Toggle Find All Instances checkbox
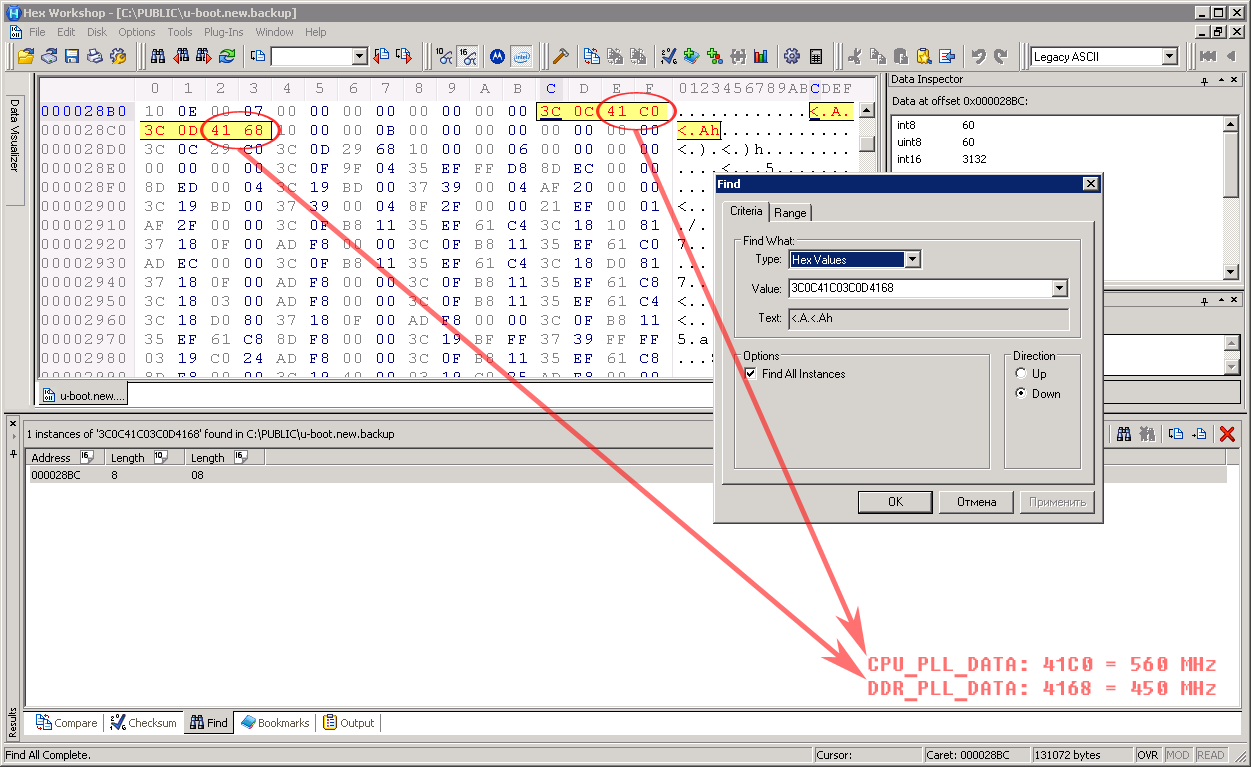Viewport: 1251px width, 767px height. tap(751, 374)
